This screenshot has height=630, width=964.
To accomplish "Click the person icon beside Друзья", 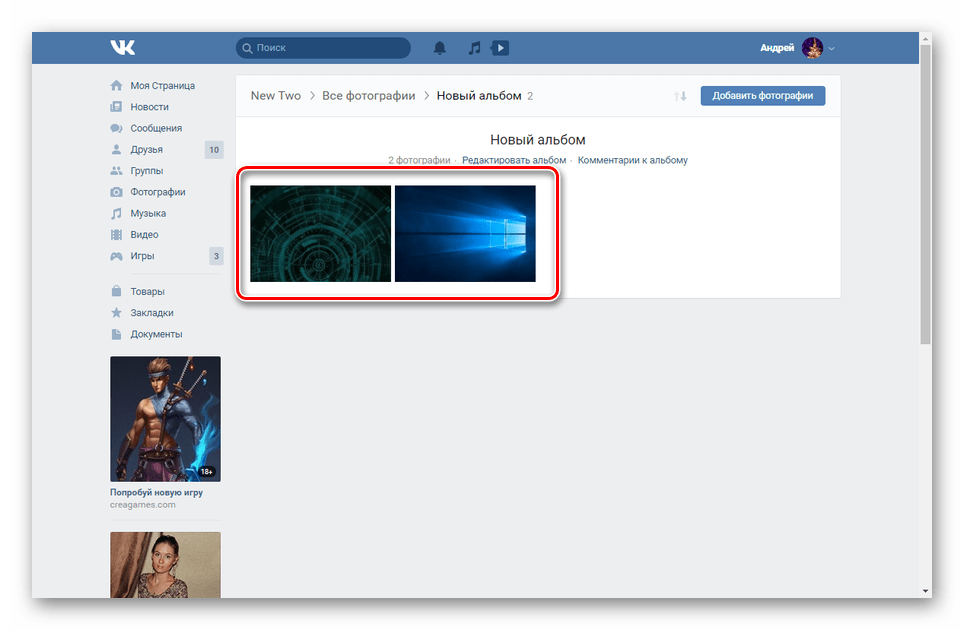I will pos(116,149).
